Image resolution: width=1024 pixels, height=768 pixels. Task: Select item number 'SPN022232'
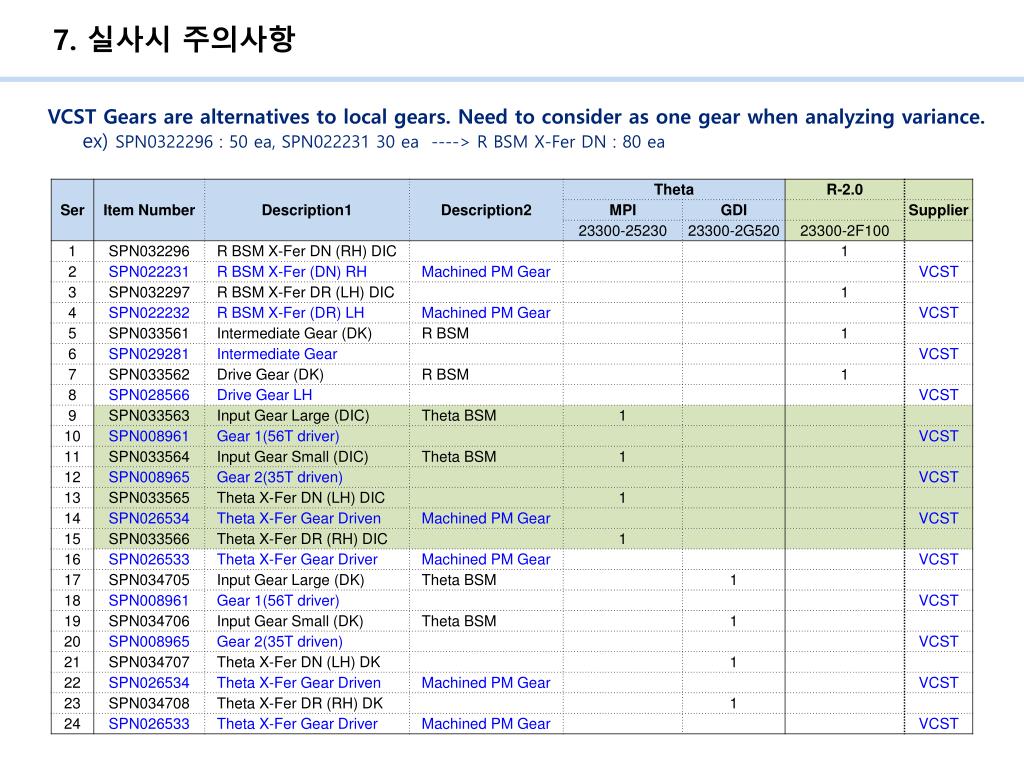click(149, 313)
